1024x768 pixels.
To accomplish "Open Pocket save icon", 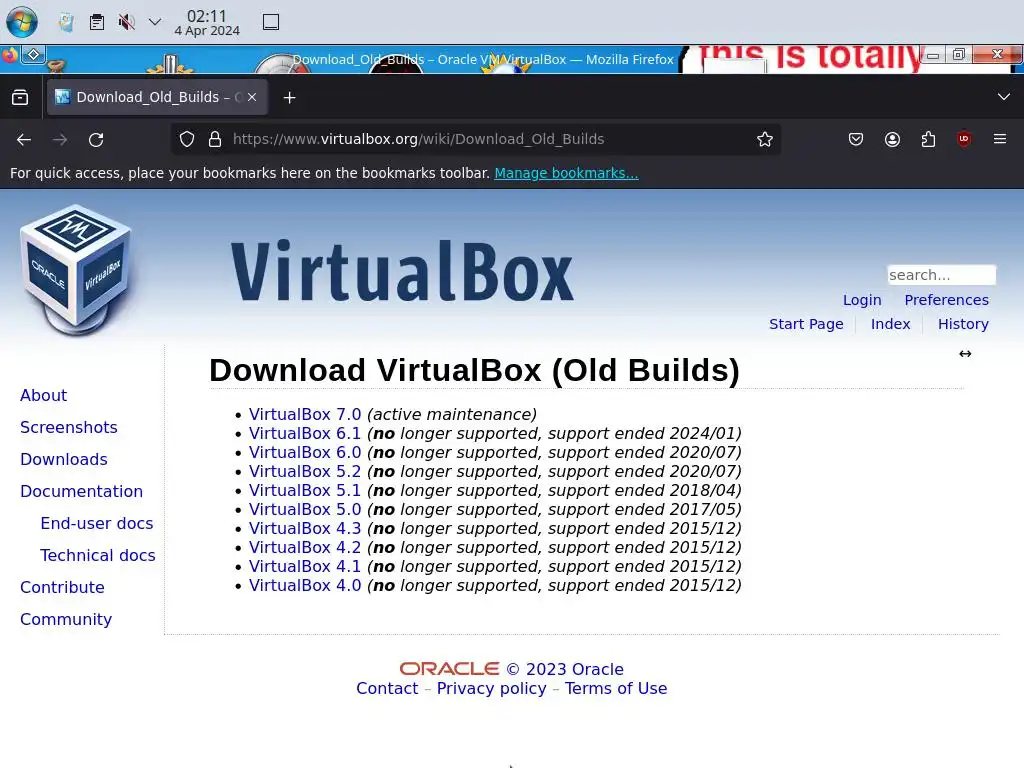I will (856, 139).
